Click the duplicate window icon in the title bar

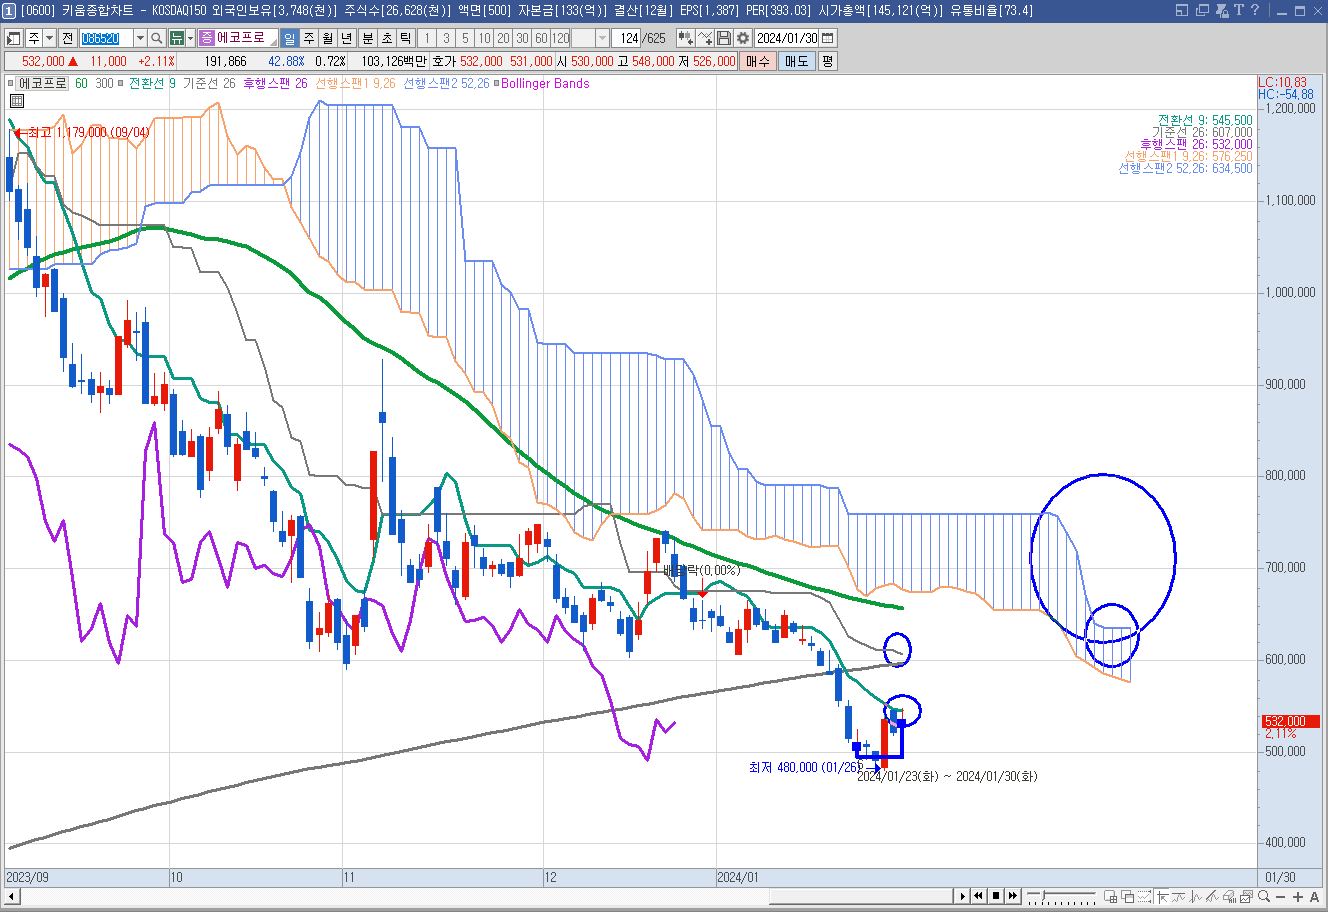(1203, 10)
